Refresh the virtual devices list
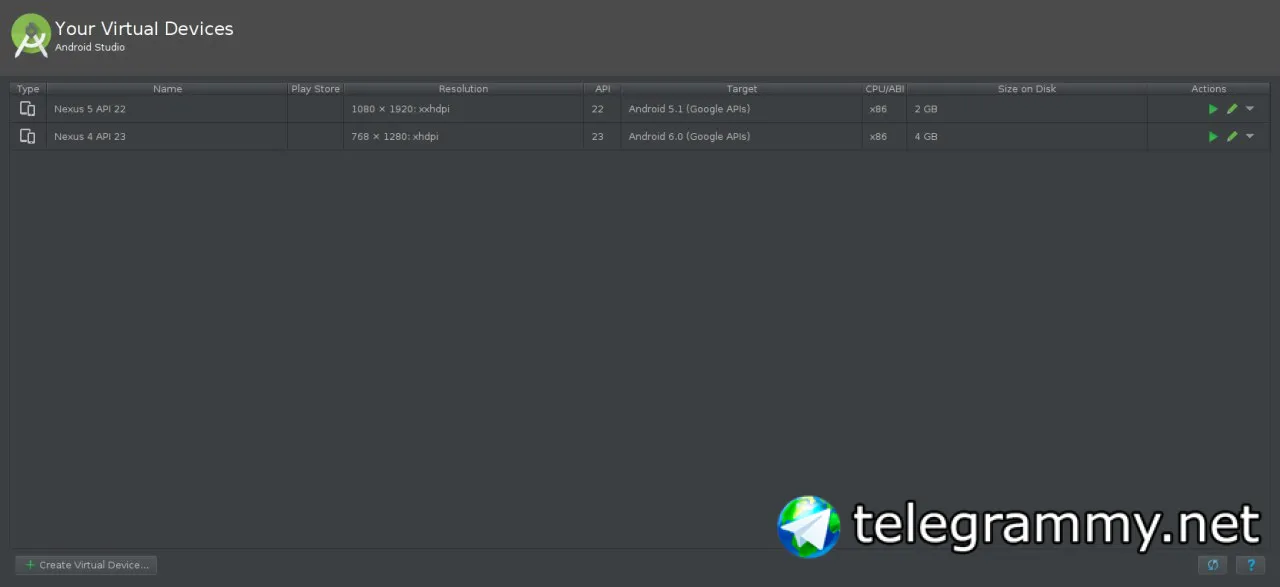 point(1212,565)
